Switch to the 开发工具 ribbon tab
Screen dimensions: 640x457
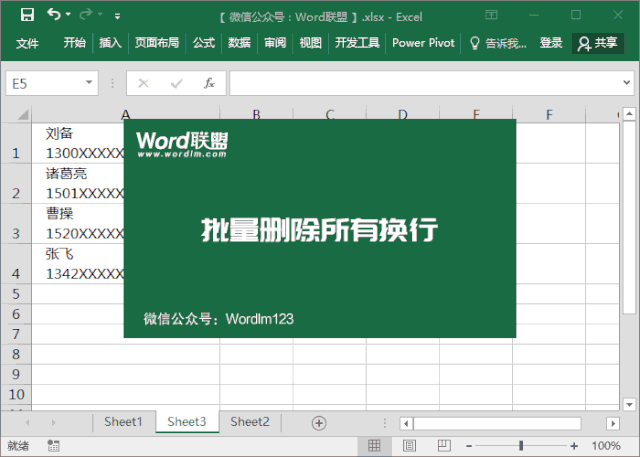click(x=357, y=43)
